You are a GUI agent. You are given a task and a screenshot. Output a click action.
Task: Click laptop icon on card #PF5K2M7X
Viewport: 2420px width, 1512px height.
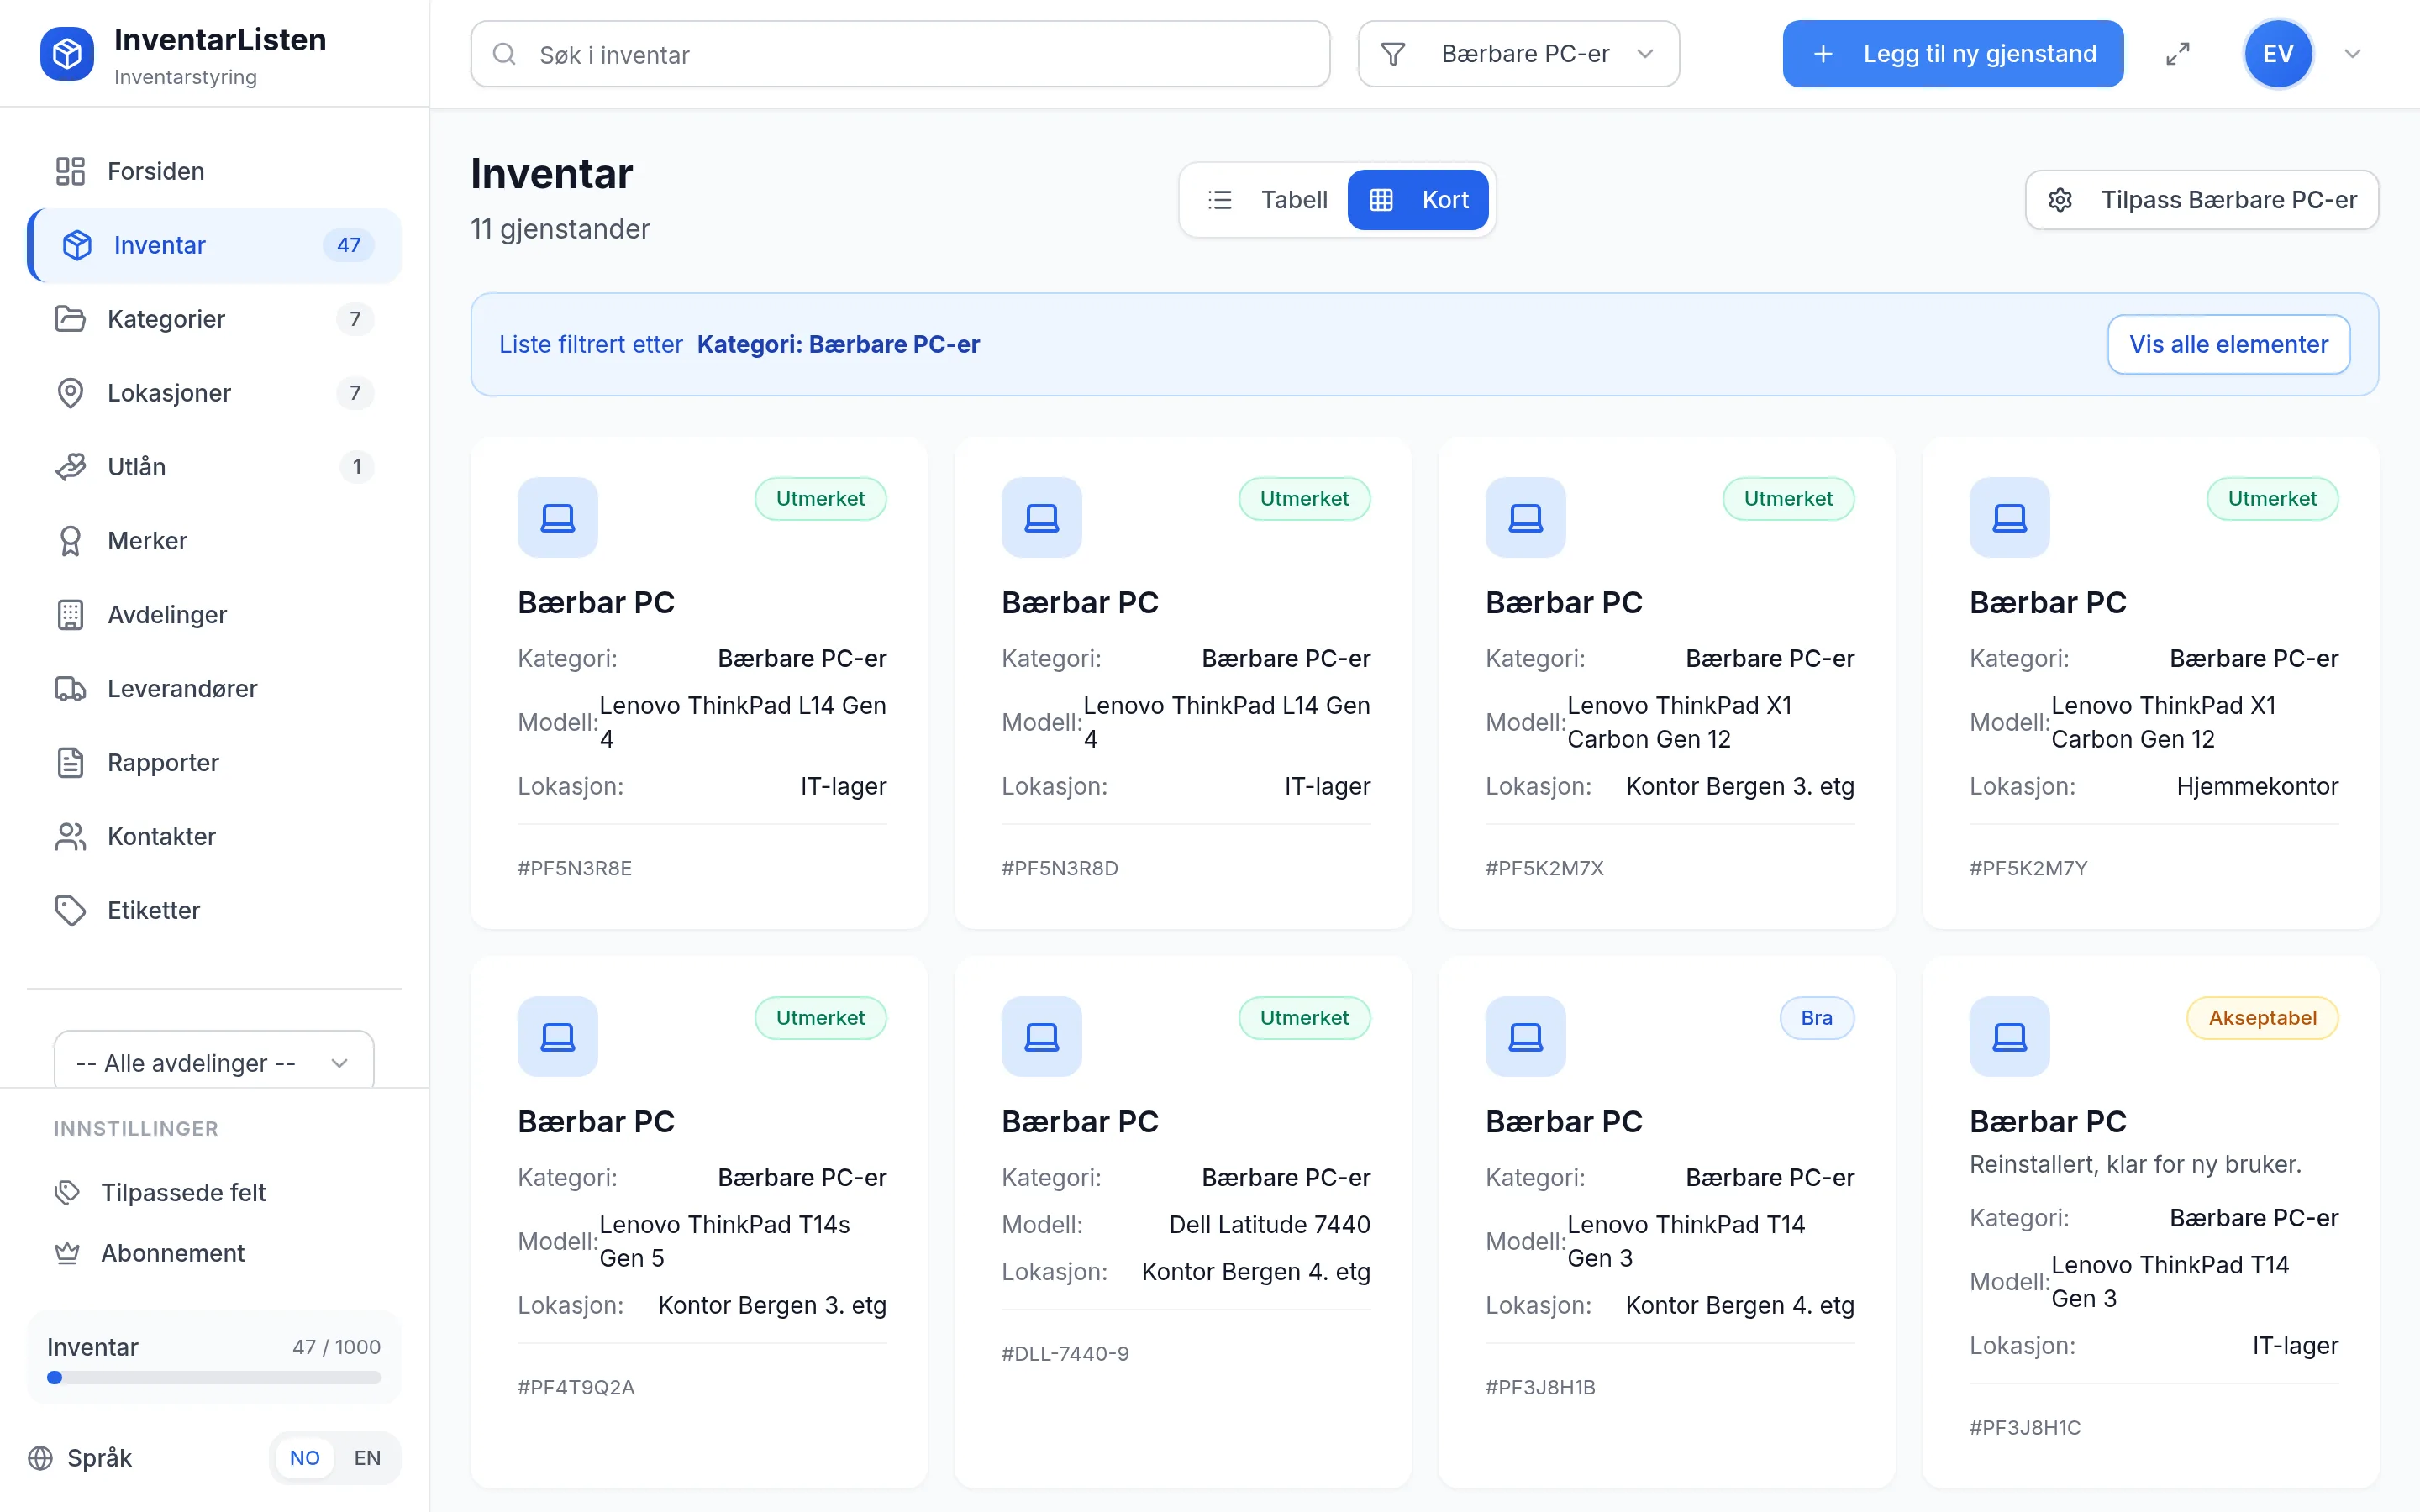pos(1526,517)
